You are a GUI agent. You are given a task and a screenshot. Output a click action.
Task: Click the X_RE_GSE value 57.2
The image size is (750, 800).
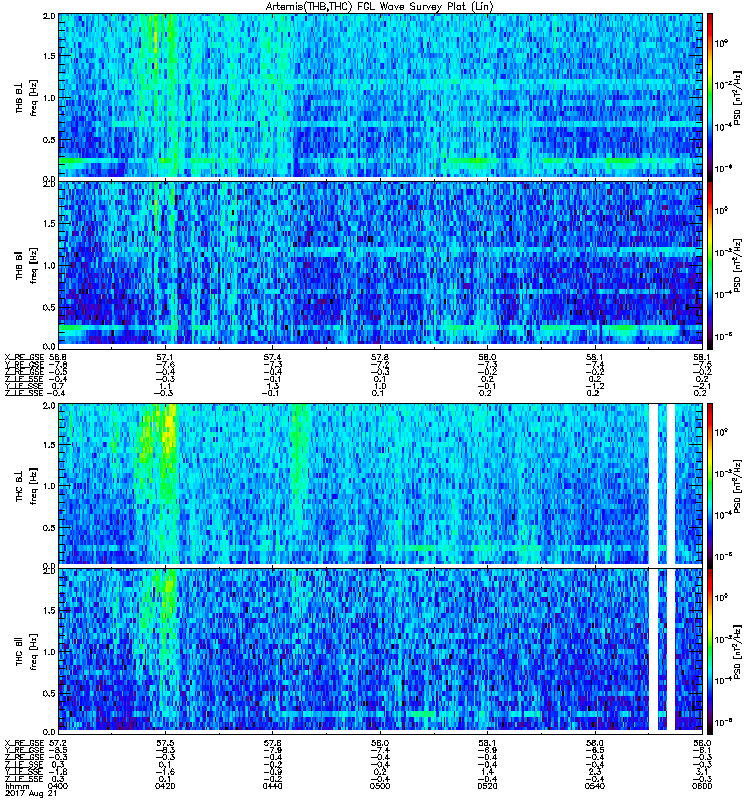pyautogui.click(x=57, y=743)
